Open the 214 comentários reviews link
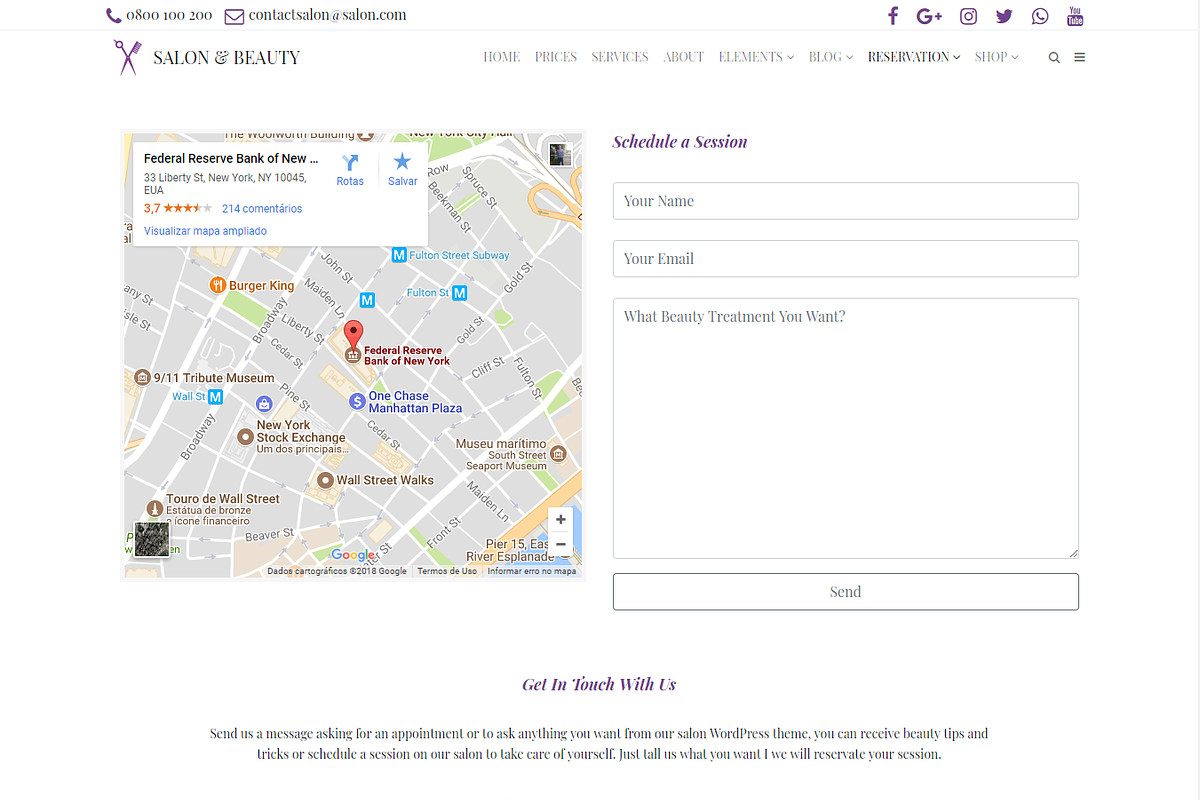 (262, 209)
